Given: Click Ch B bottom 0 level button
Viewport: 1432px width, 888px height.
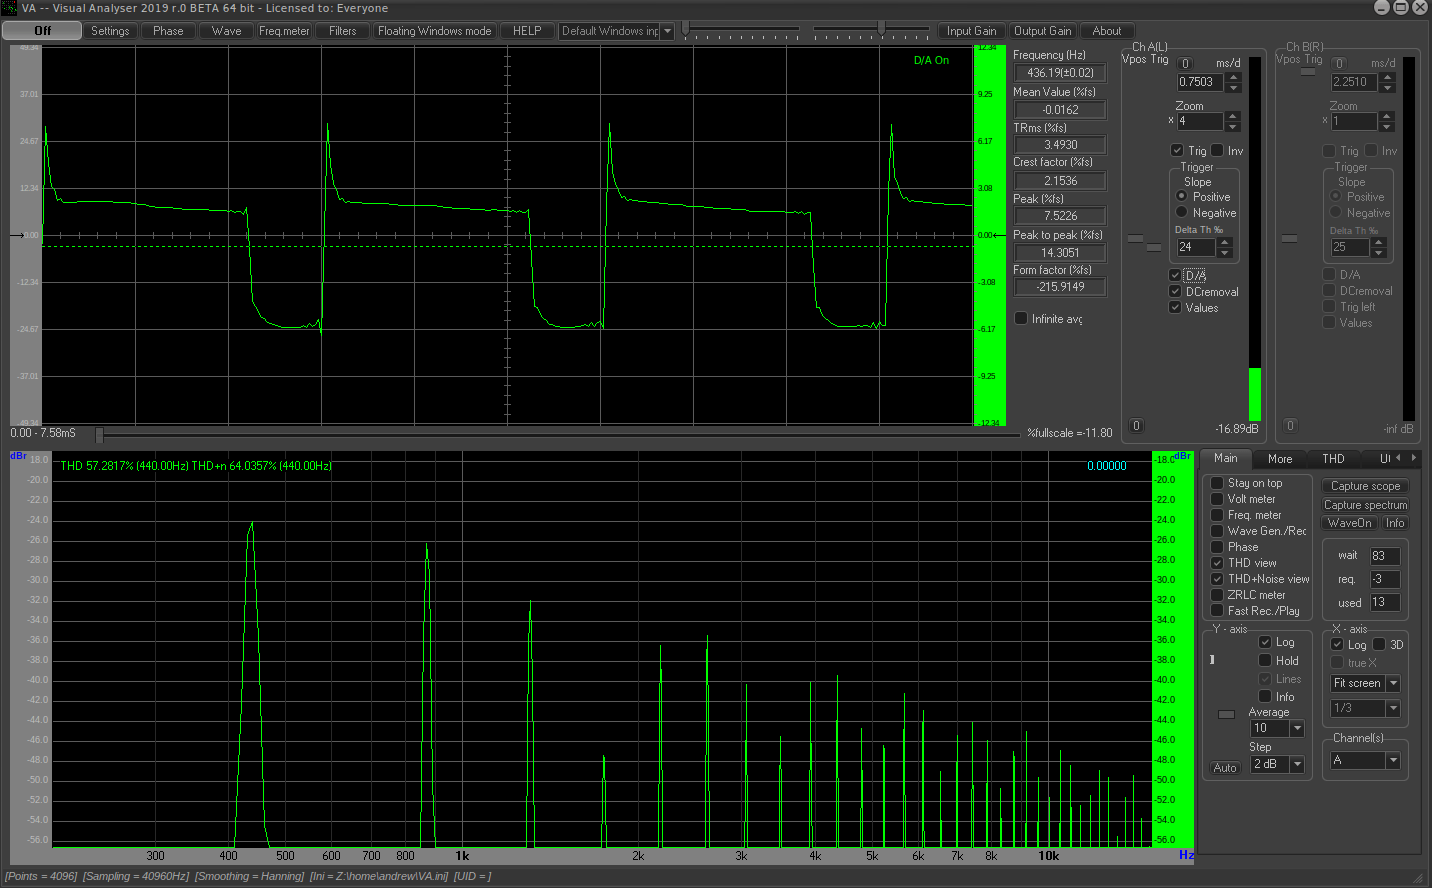Looking at the screenshot, I should 1290,426.
